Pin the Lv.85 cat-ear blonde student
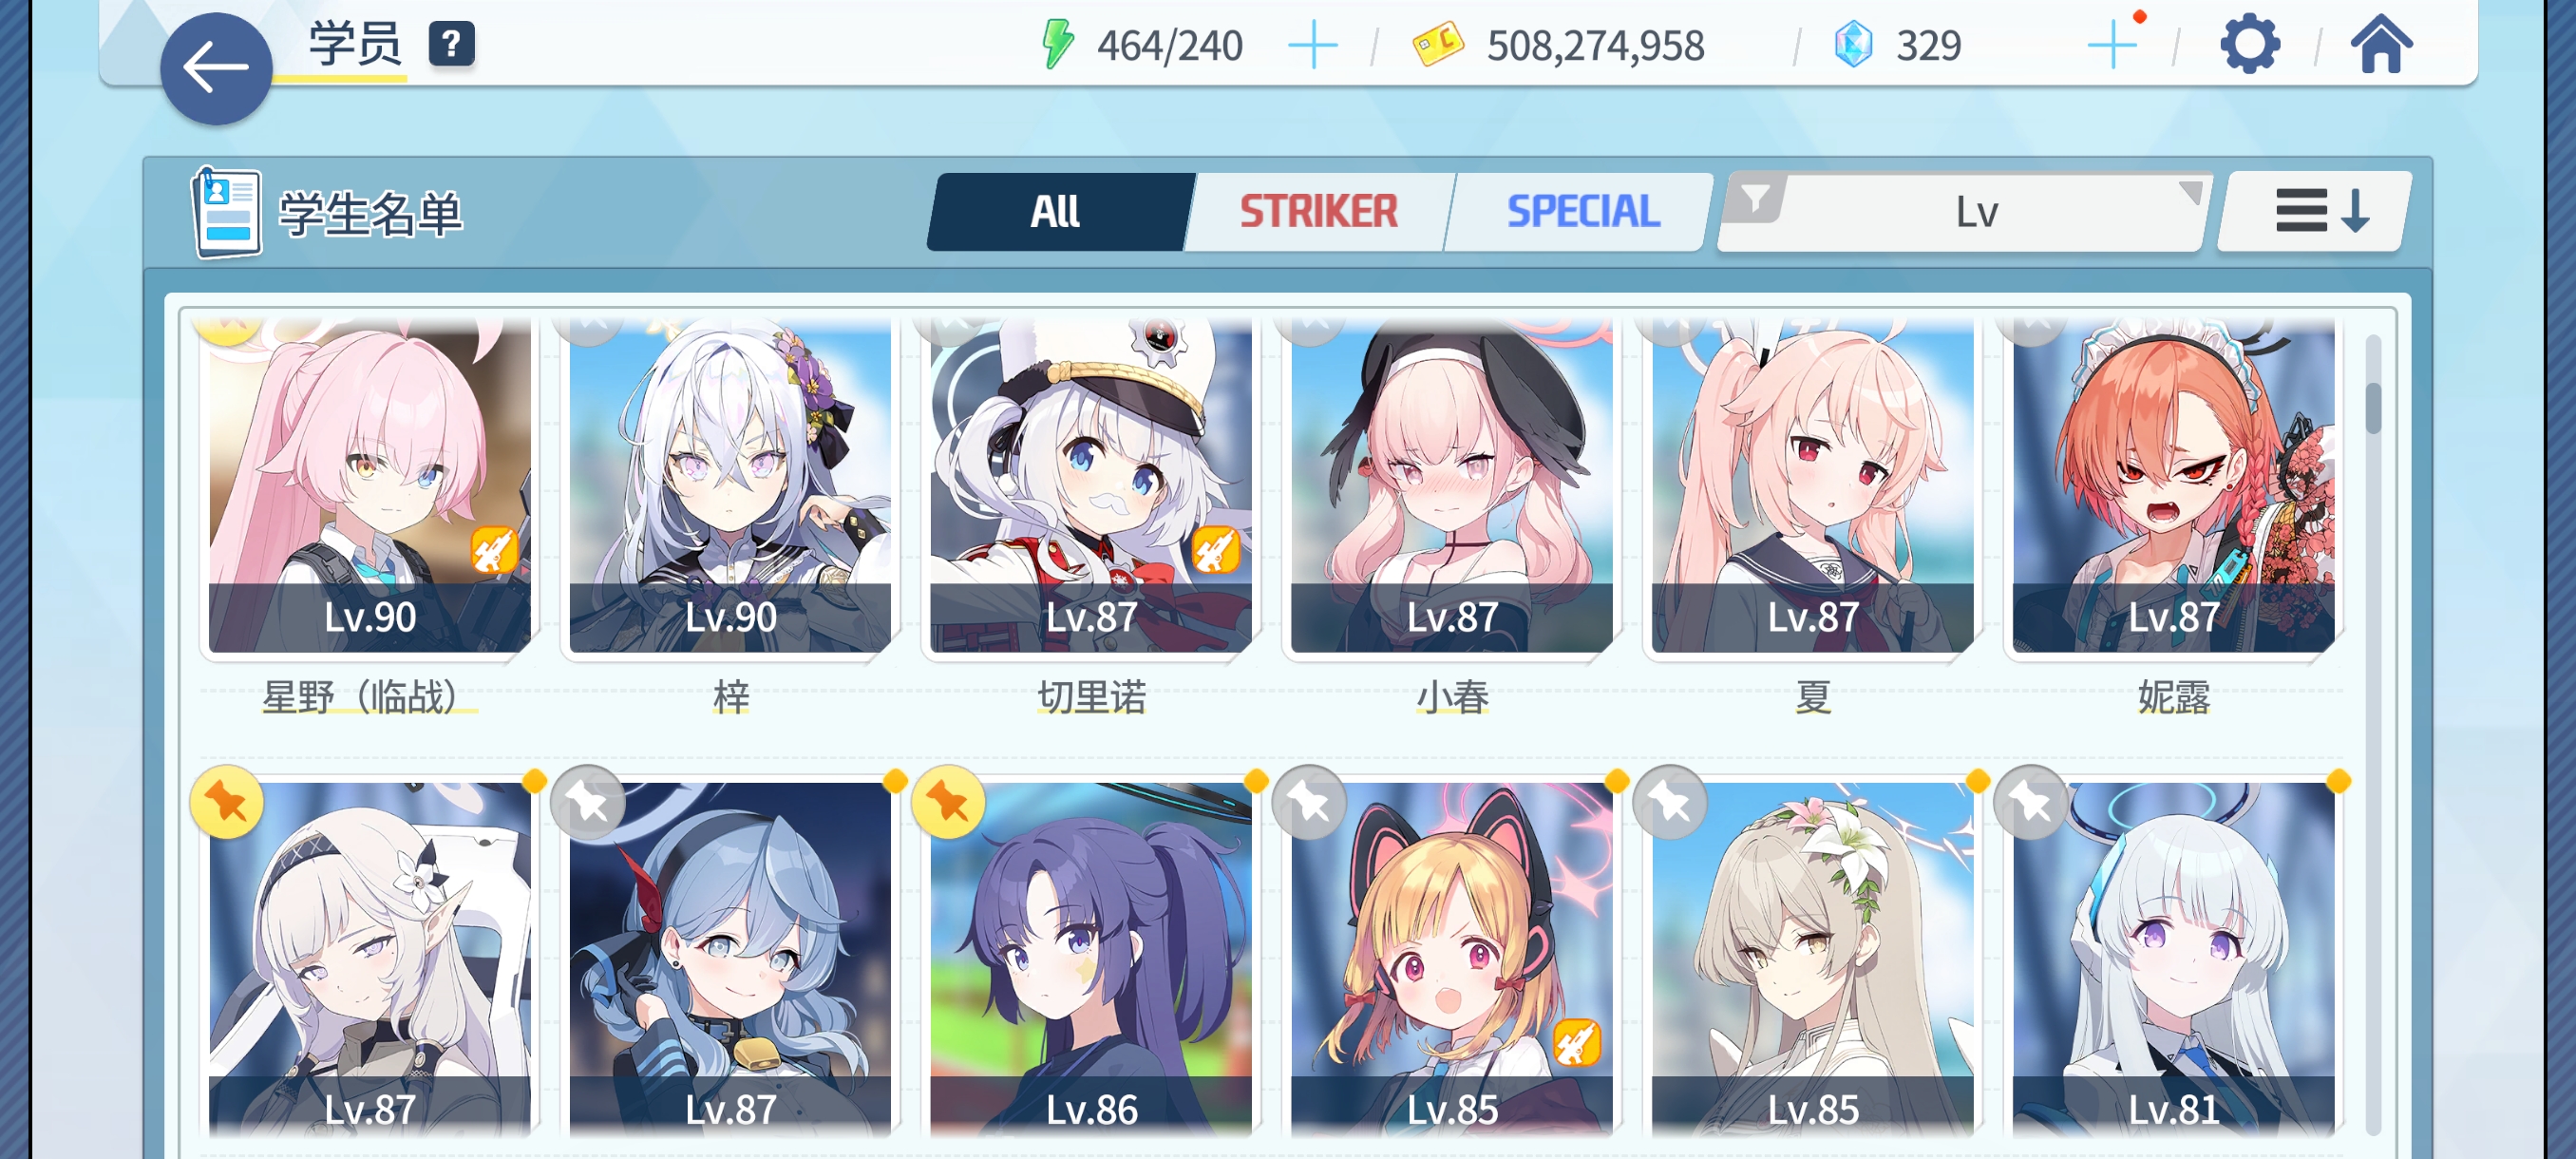 [x=1309, y=802]
